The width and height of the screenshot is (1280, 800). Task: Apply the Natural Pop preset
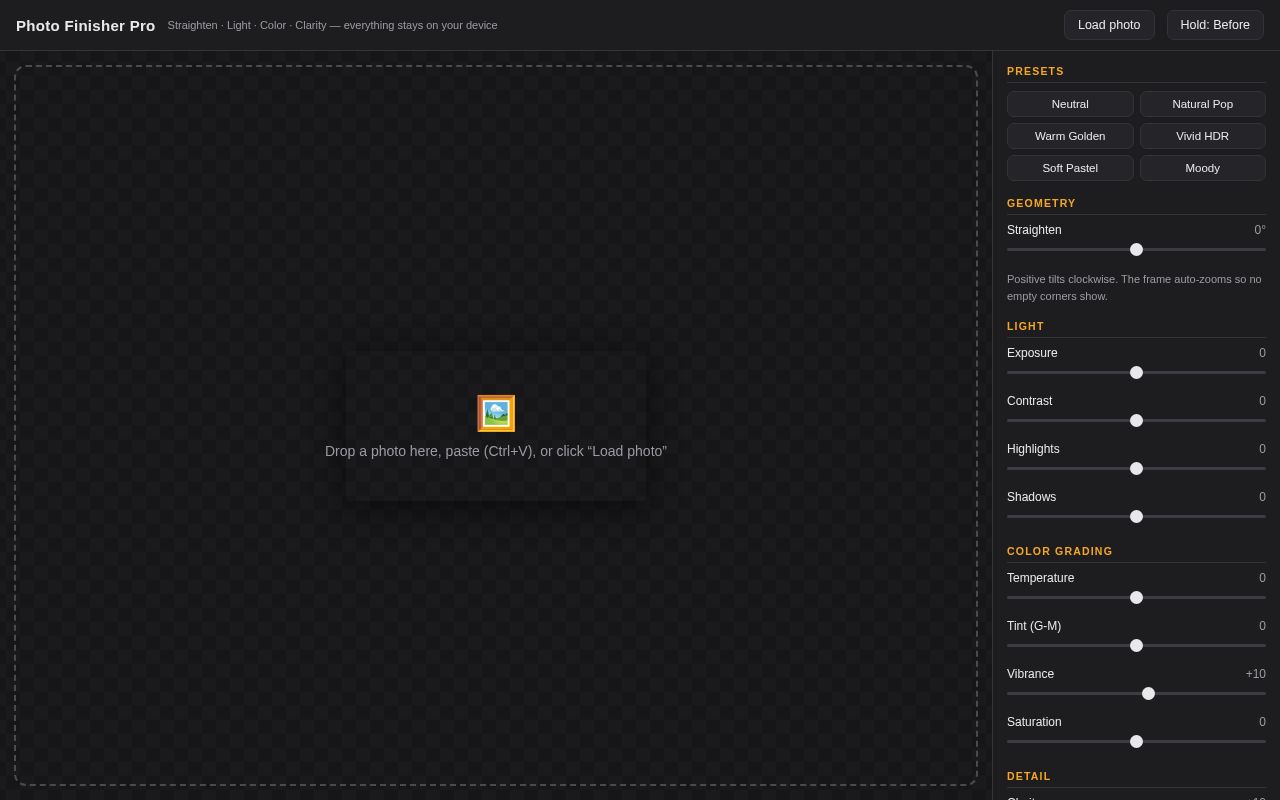[1203, 104]
